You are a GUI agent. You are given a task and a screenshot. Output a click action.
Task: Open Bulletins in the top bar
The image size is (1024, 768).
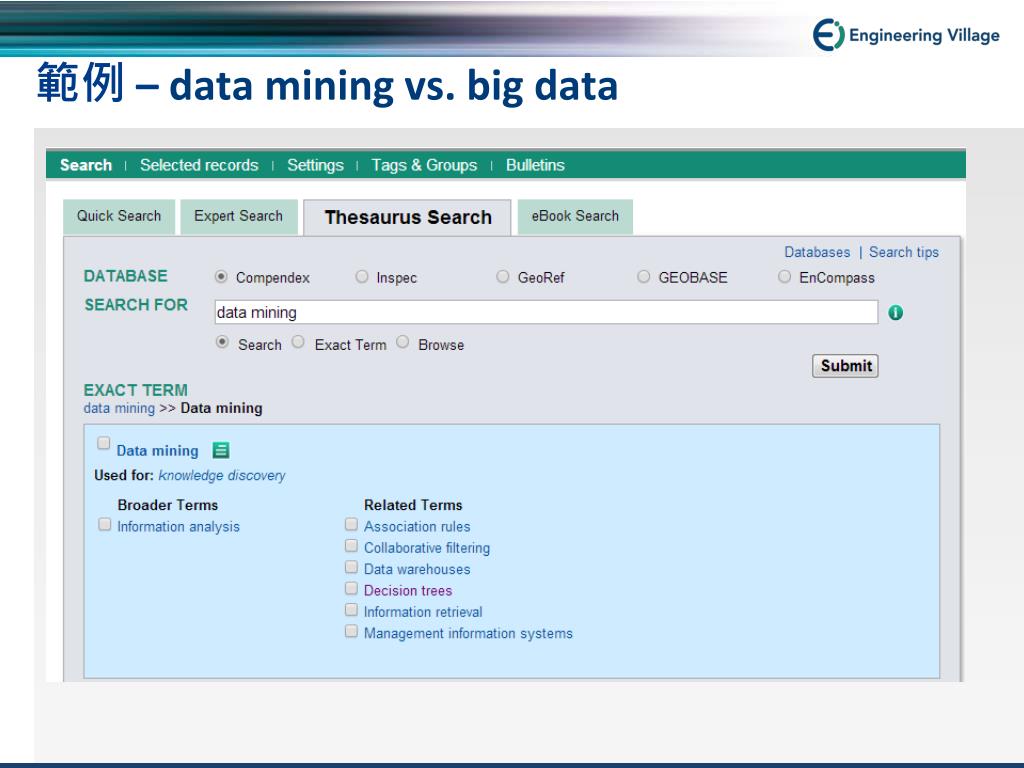pos(536,165)
